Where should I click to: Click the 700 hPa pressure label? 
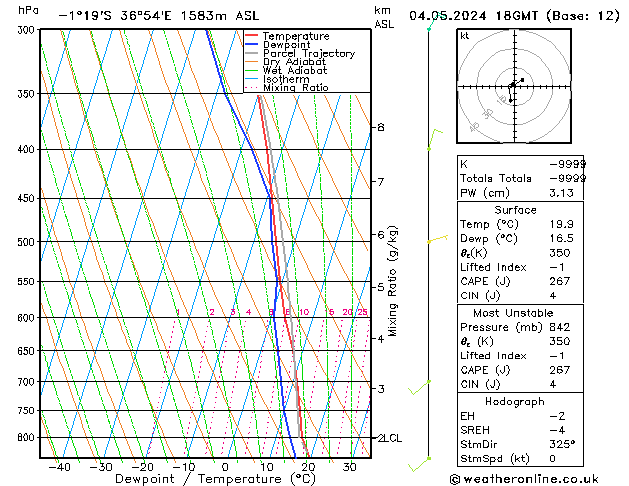click(28, 382)
